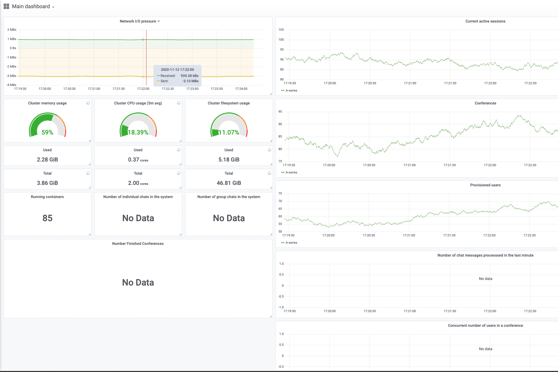558x372 pixels.
Task: Click resize handle of 2.00 cores Total panel
Action: (180, 188)
